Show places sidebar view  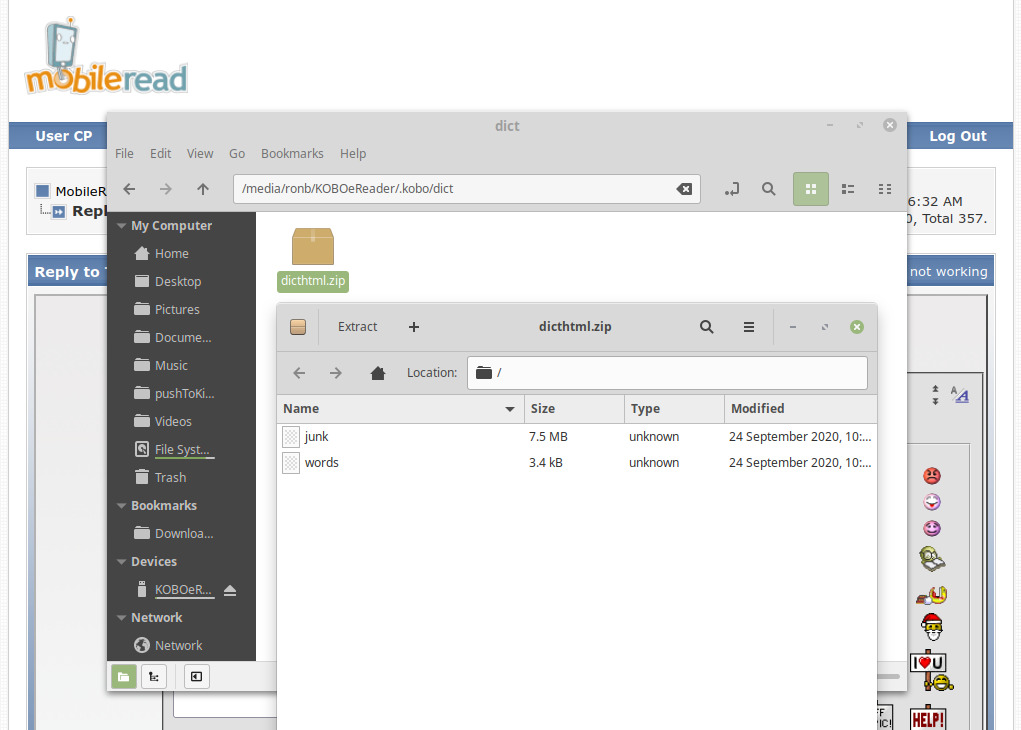(124, 677)
